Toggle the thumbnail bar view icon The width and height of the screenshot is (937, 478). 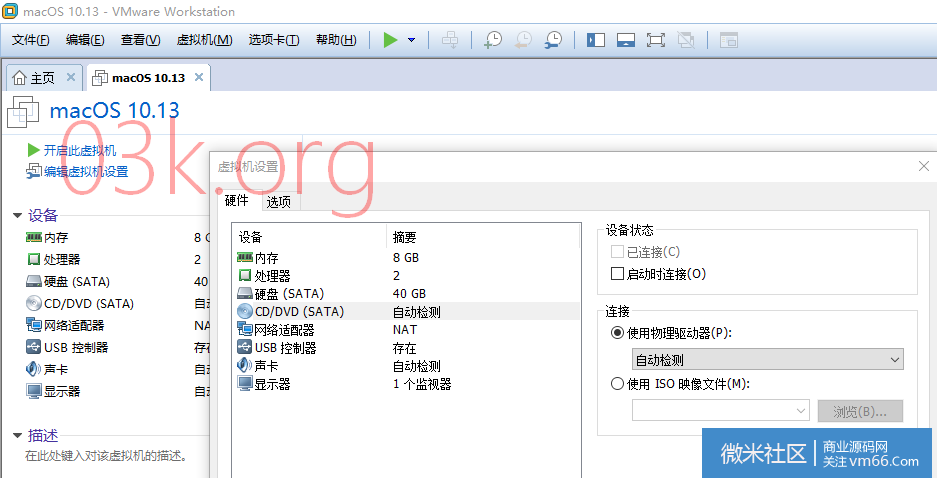coord(626,40)
